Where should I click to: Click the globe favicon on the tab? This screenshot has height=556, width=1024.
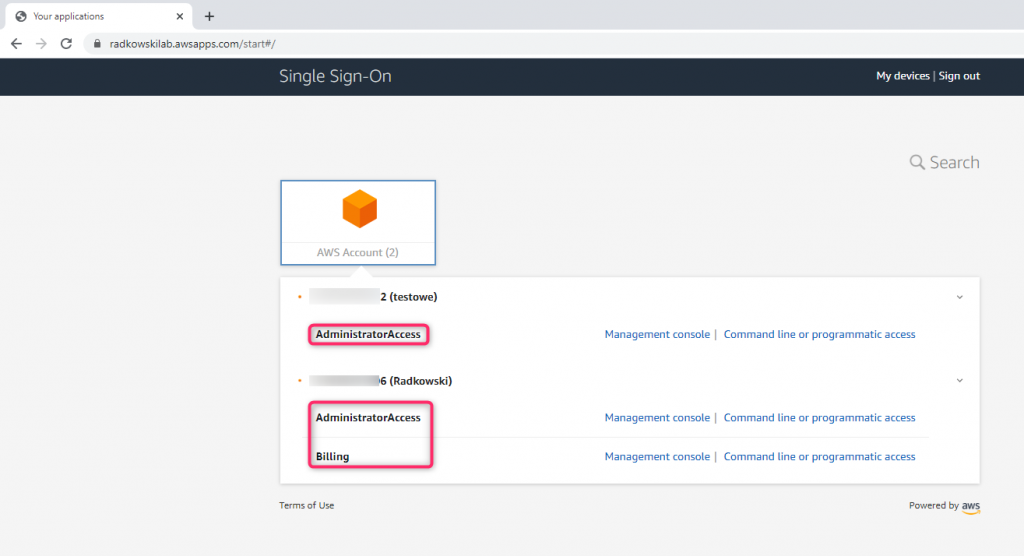coord(21,16)
